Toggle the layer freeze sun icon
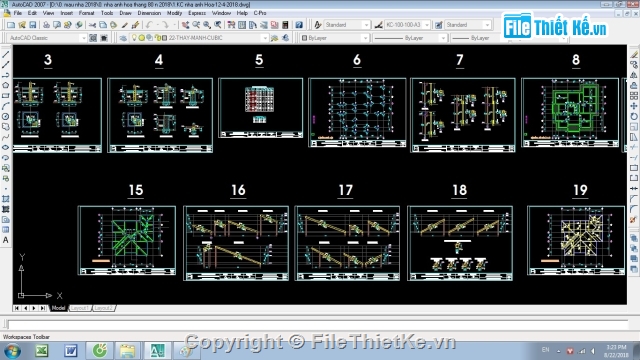640x360 pixels. click(141, 38)
